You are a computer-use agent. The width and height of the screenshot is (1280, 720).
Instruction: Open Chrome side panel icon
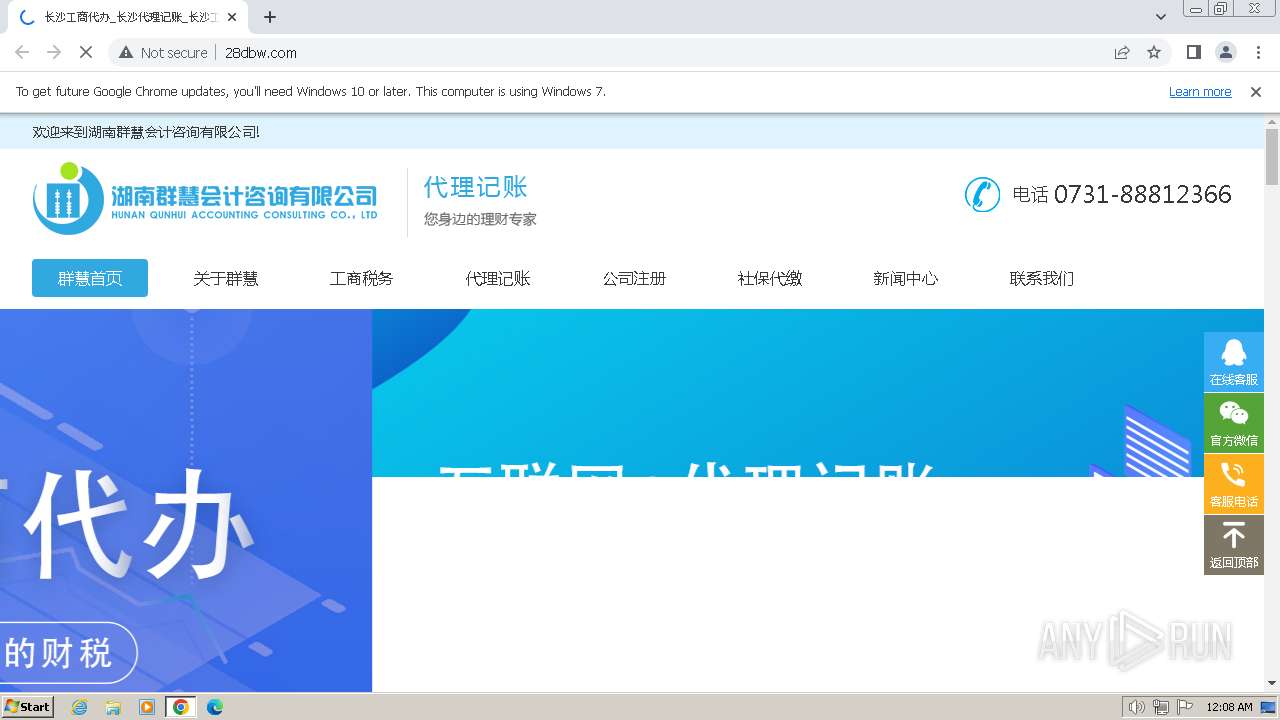click(1193, 52)
